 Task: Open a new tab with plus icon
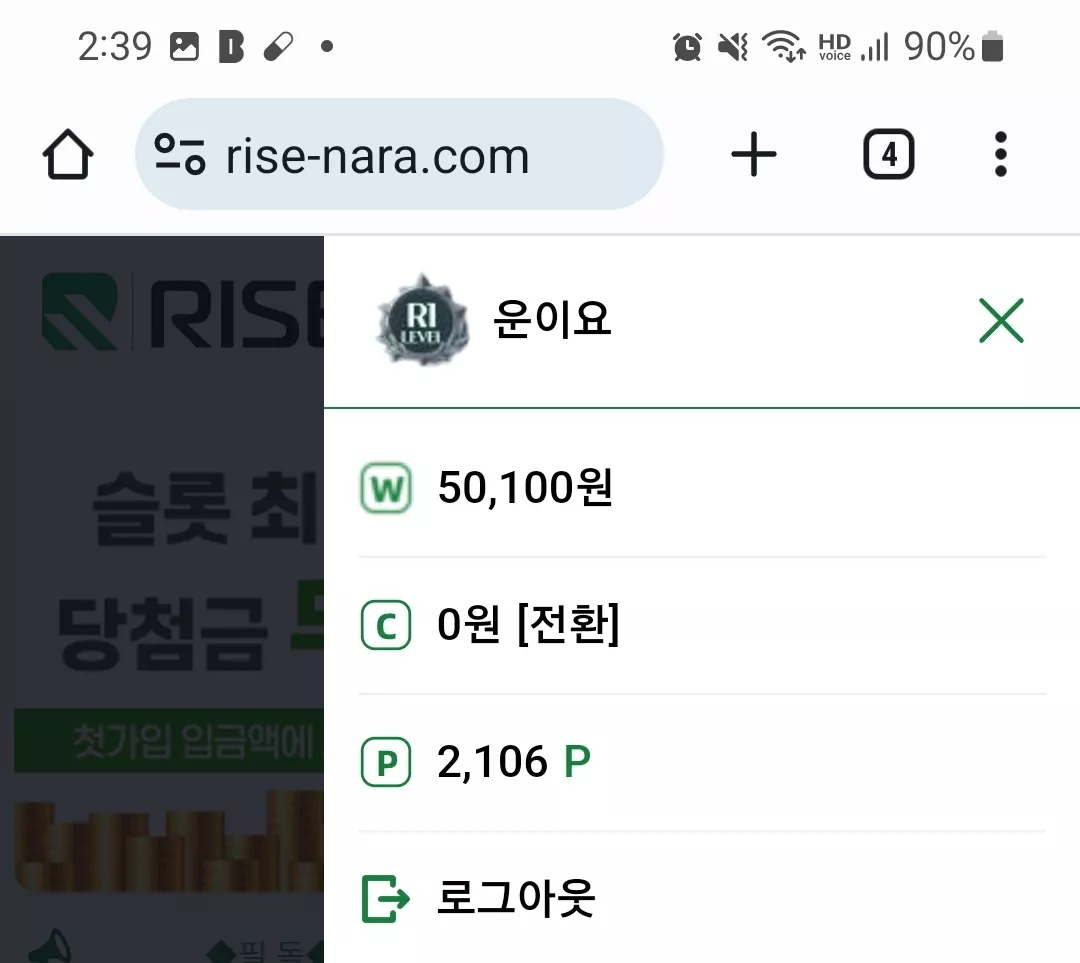click(754, 154)
